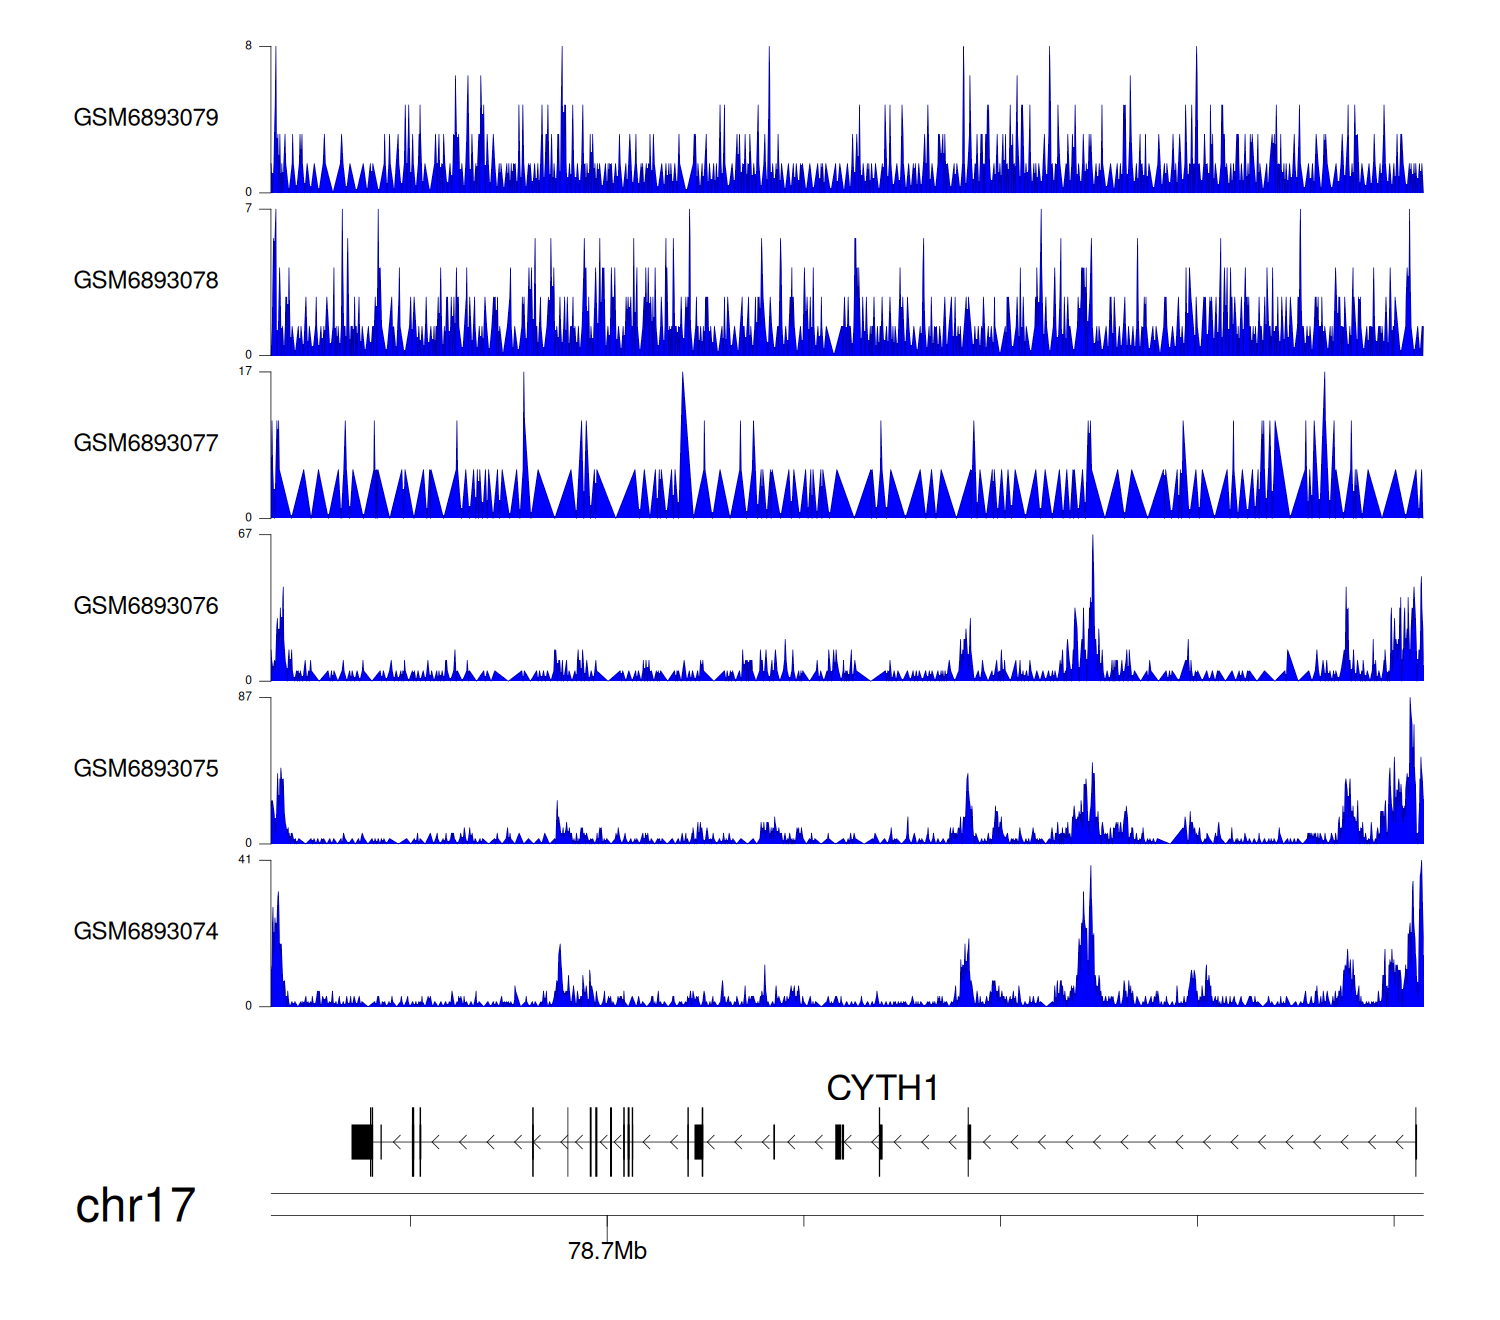Click the GSM6893077 track name
This screenshot has width=1500, height=1320.
(146, 444)
